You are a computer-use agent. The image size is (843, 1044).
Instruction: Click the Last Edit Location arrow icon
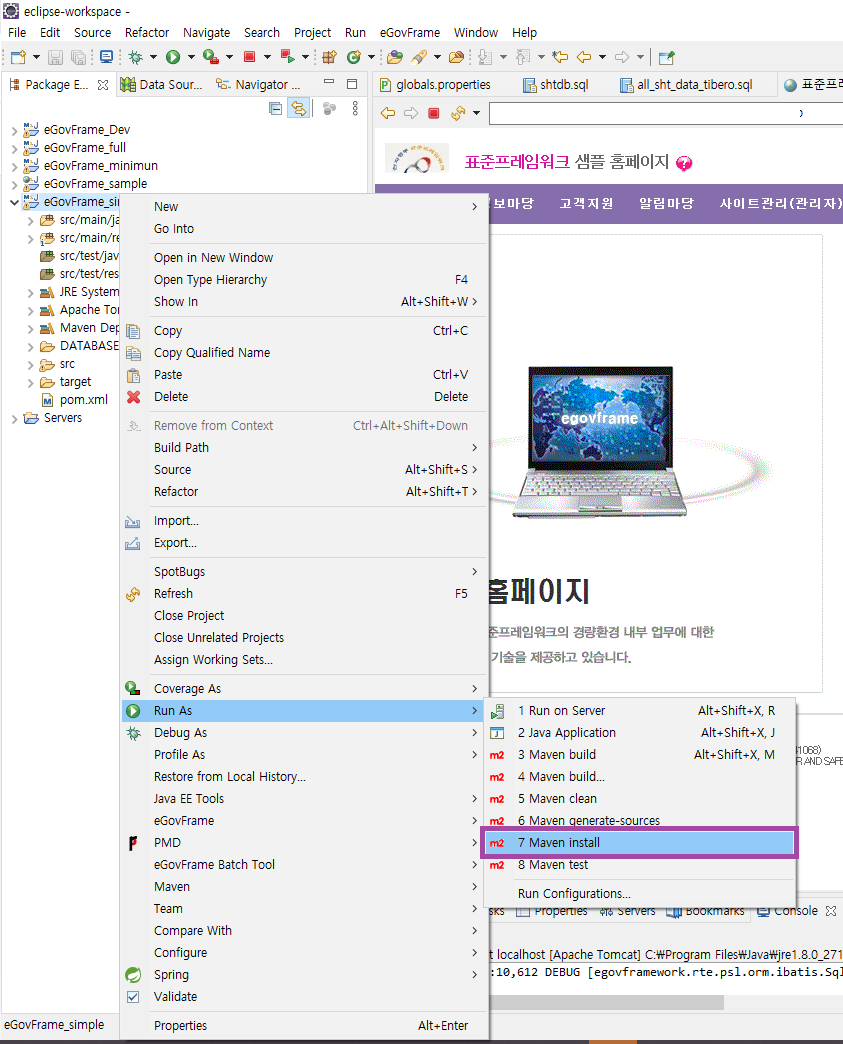click(560, 57)
